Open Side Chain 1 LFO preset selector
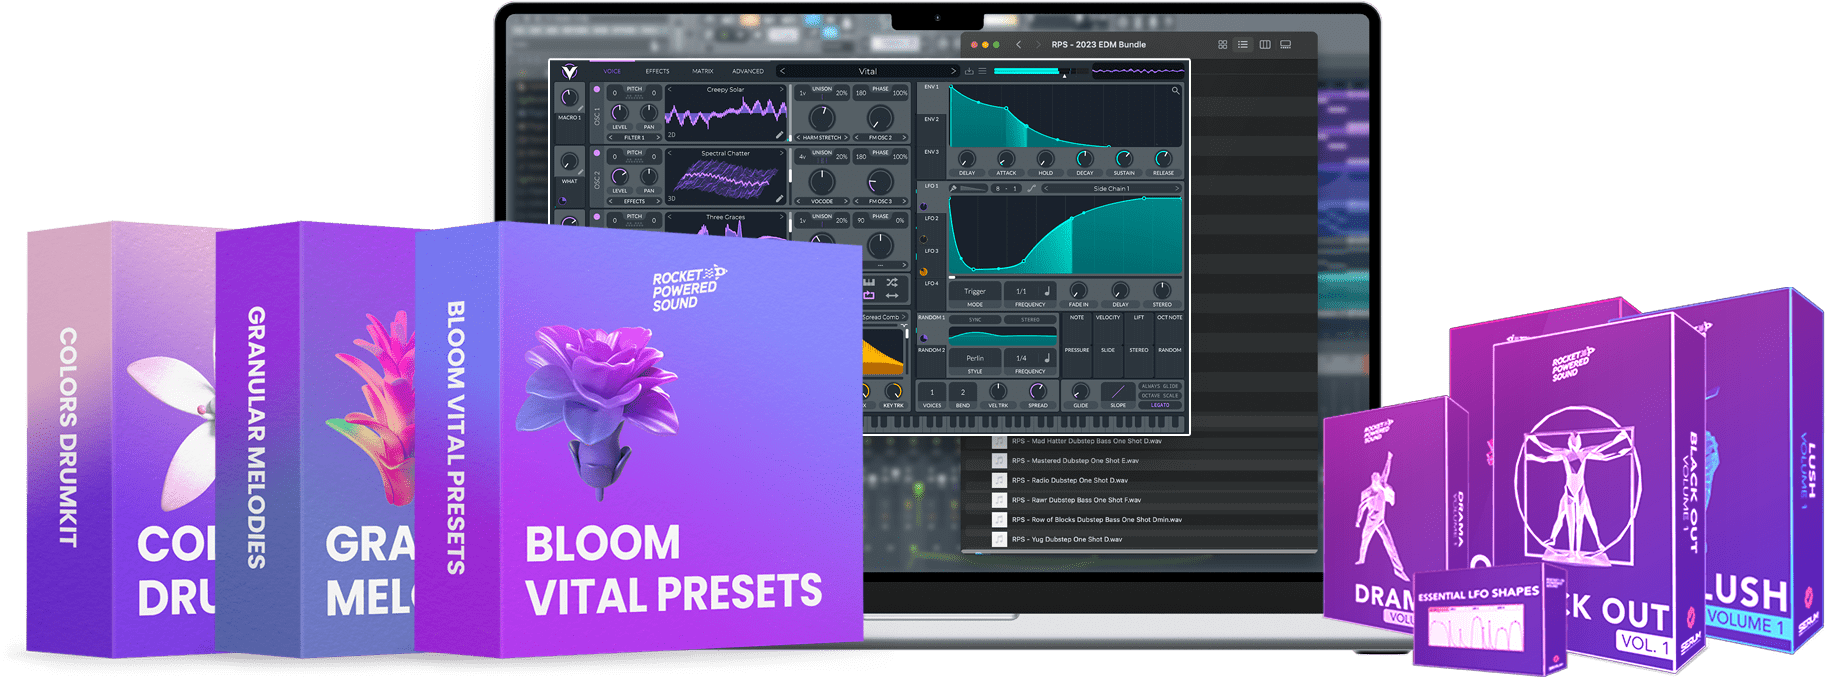The image size is (1825, 677). [x=1111, y=188]
